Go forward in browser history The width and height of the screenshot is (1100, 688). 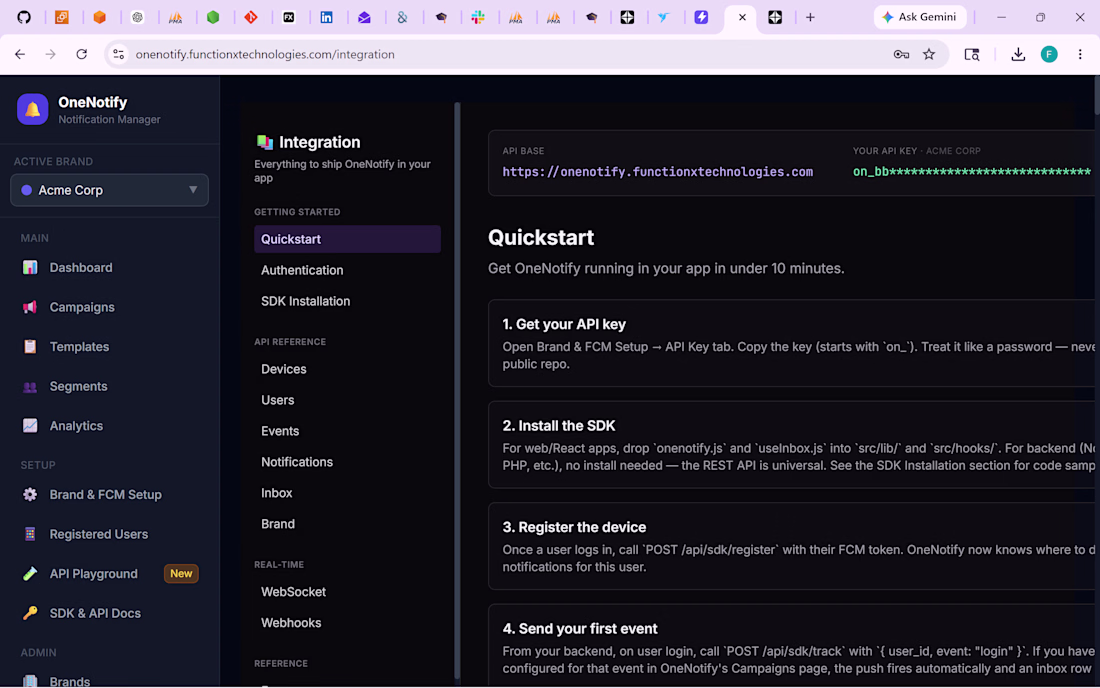coord(51,54)
